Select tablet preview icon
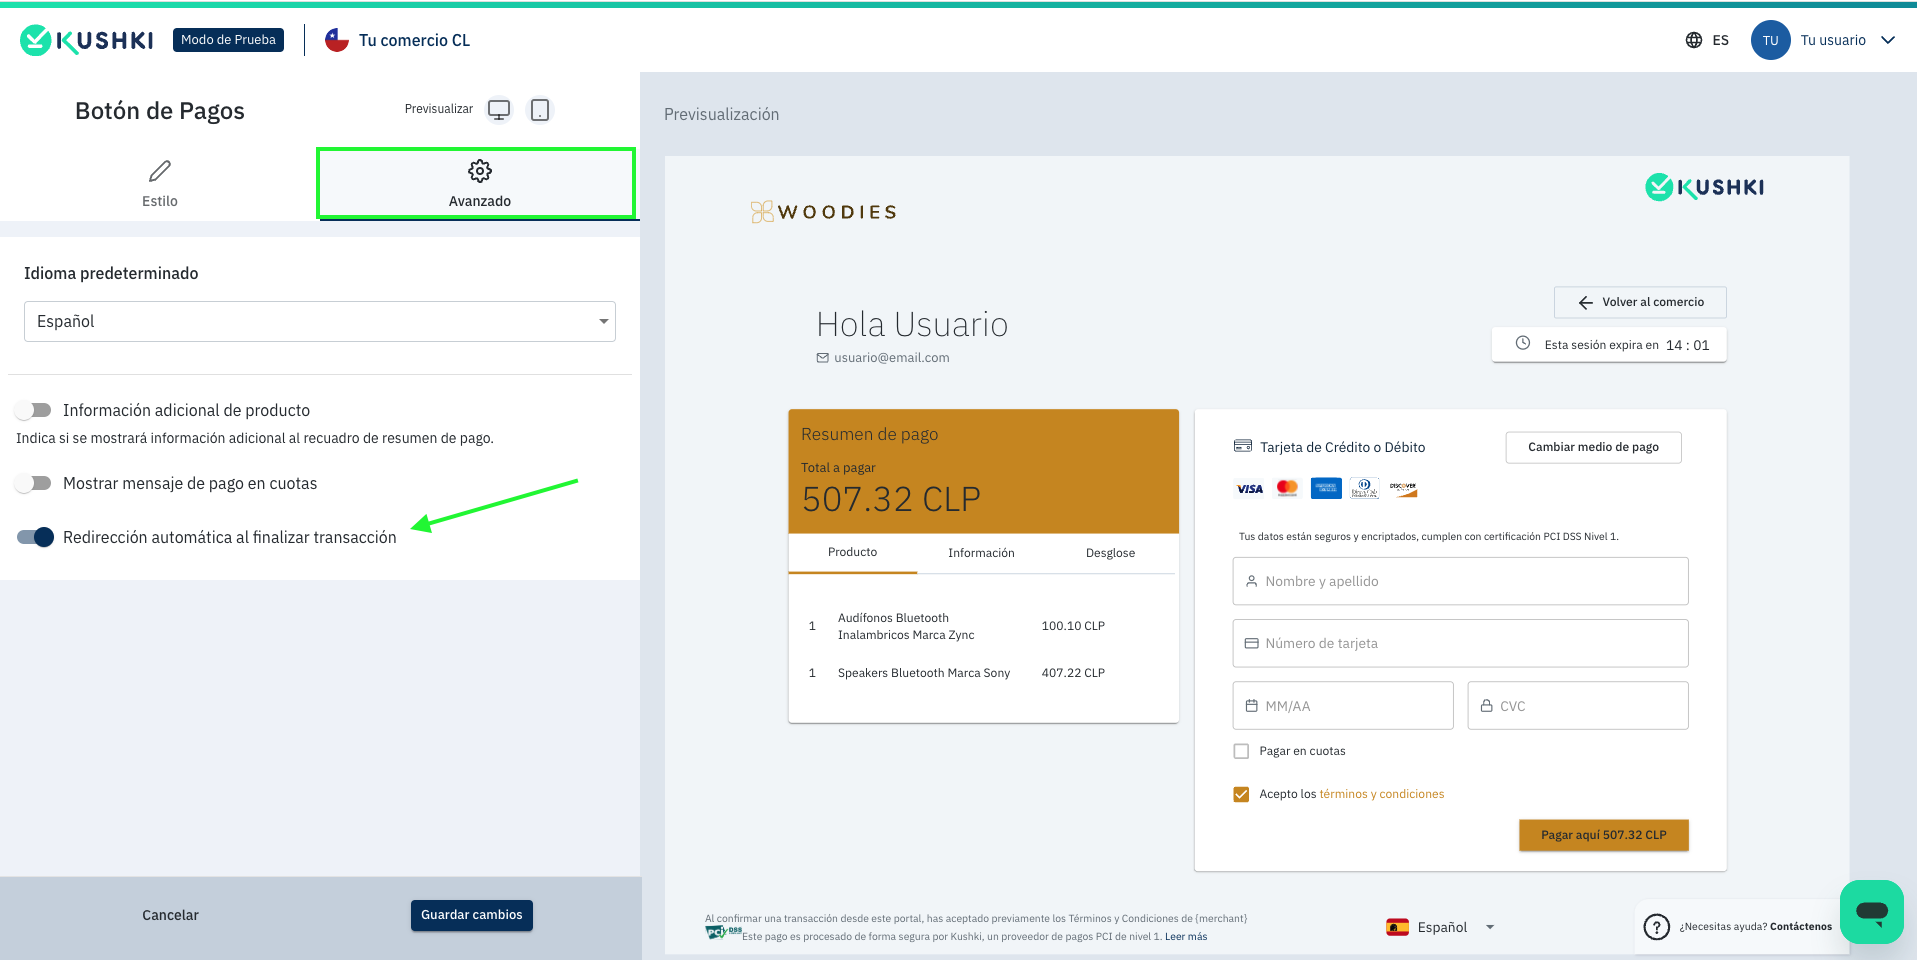The width and height of the screenshot is (1917, 960). coord(540,110)
